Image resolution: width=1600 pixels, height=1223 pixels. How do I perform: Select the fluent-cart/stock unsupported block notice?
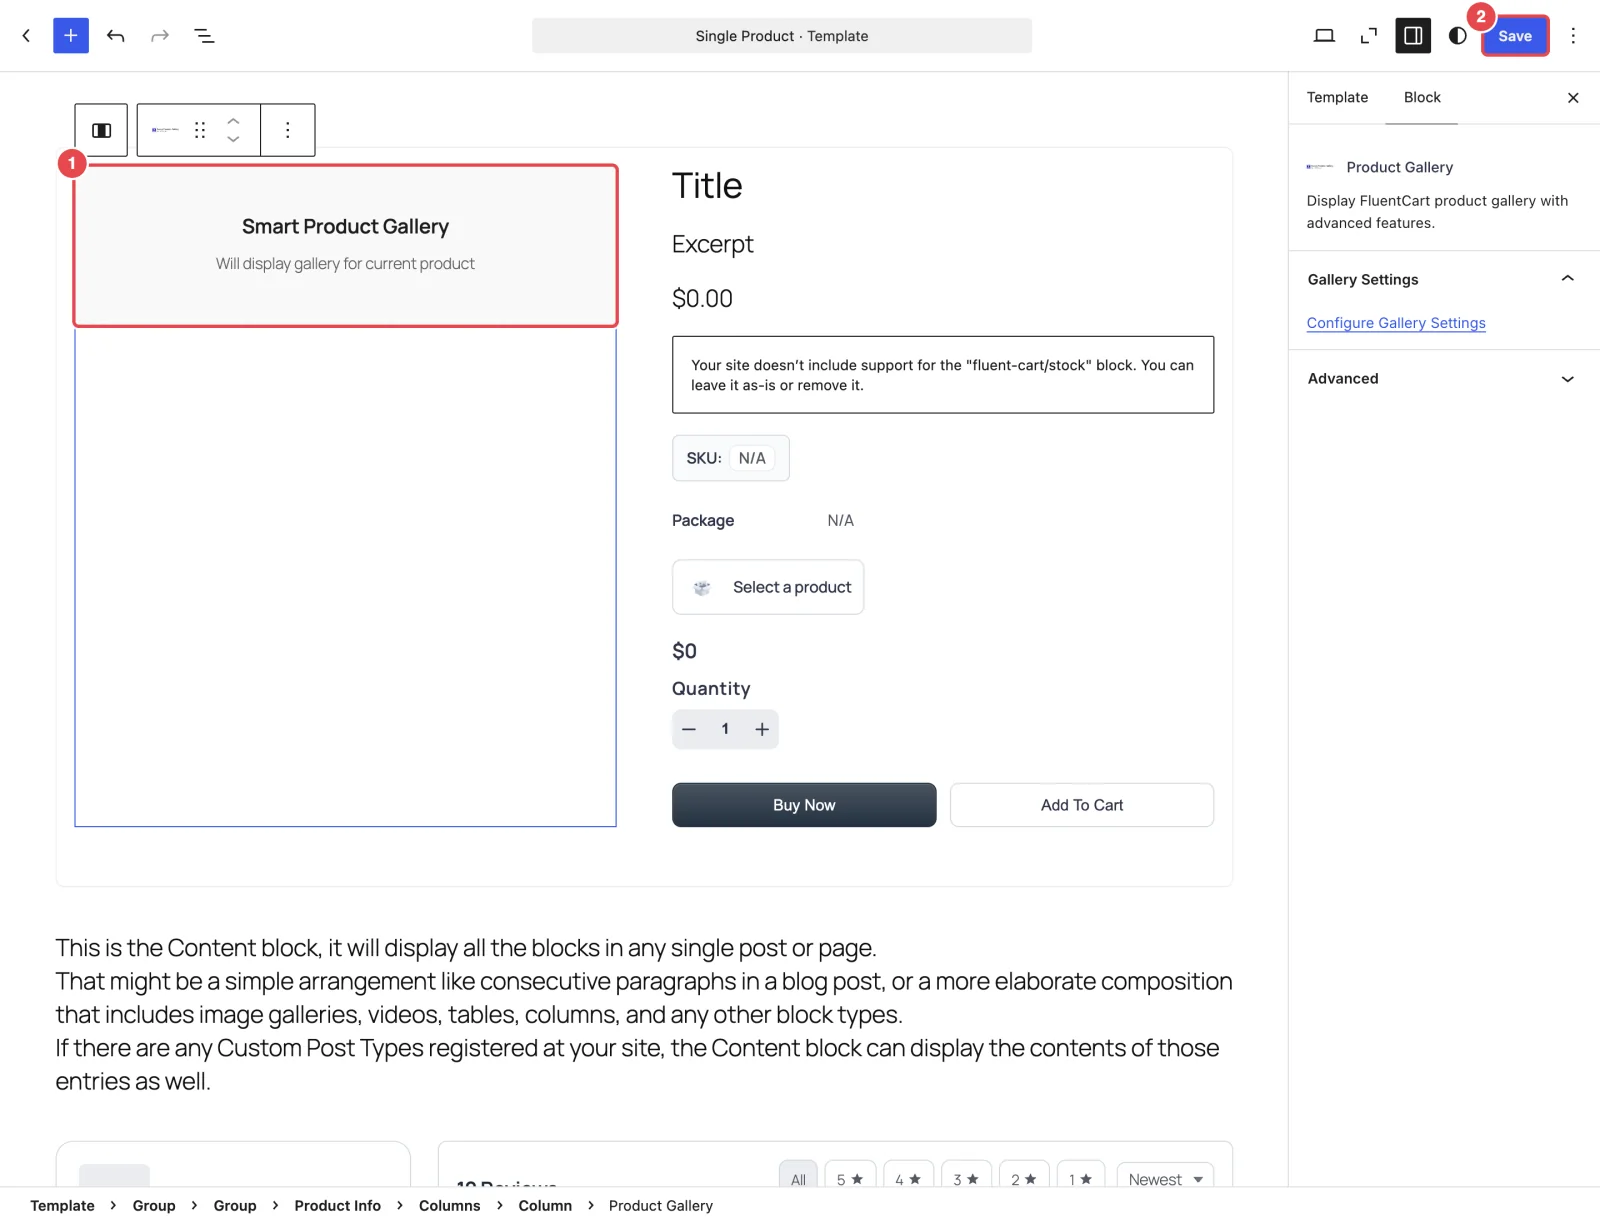(943, 375)
